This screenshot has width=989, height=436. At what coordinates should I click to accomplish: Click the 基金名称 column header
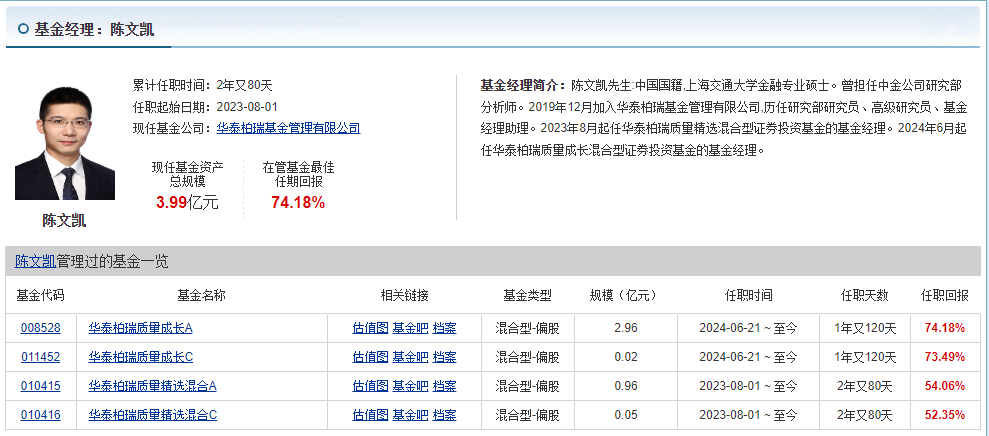202,295
